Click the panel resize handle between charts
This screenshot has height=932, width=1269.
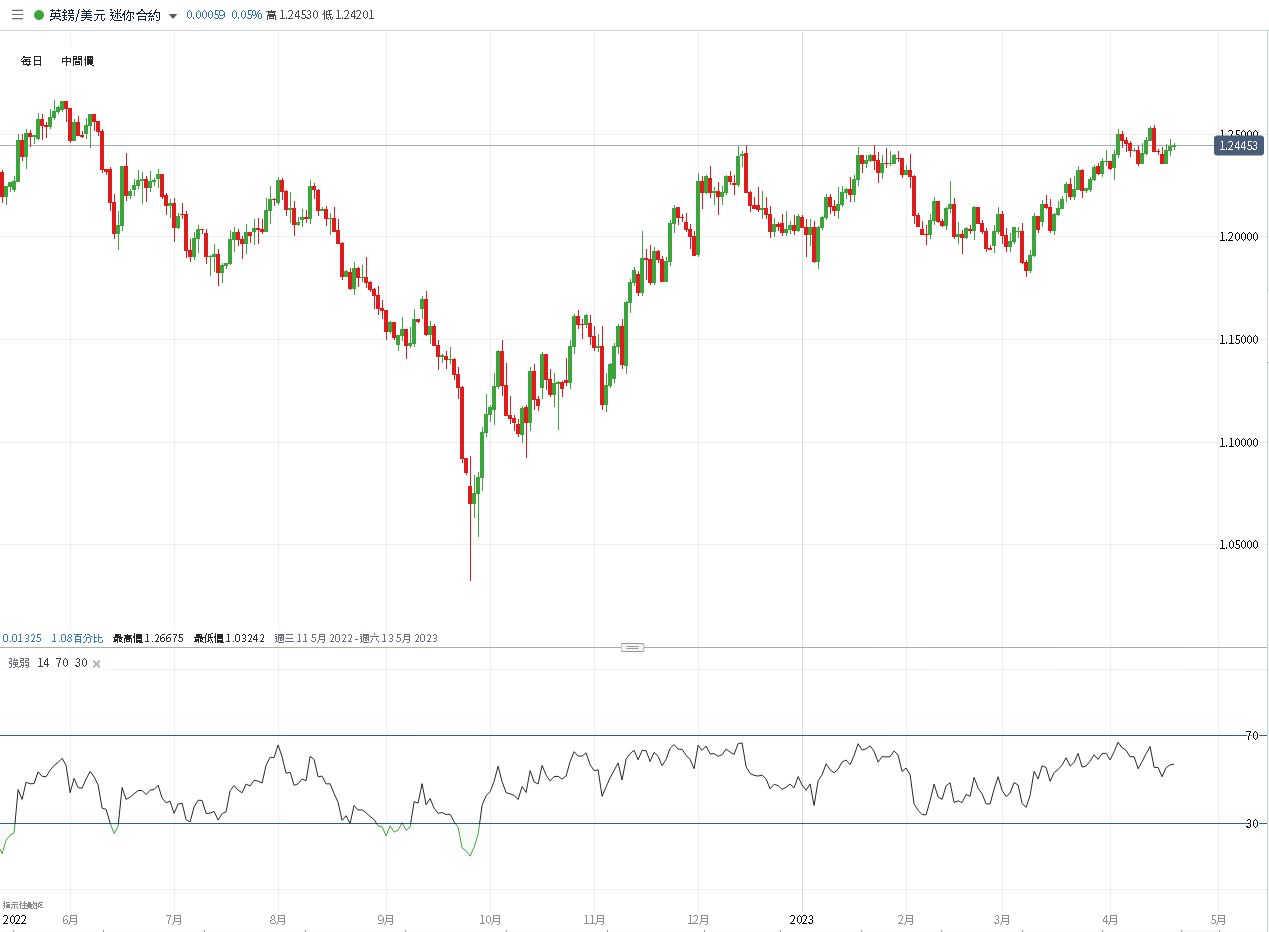632,647
